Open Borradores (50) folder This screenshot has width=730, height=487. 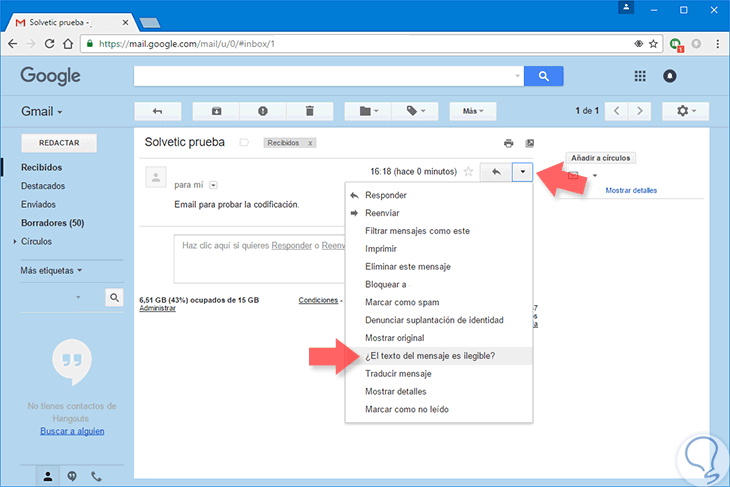53,223
